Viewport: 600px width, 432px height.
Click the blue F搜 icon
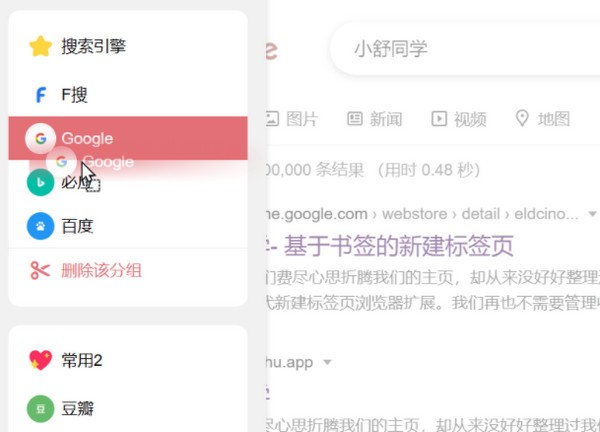pos(41,95)
